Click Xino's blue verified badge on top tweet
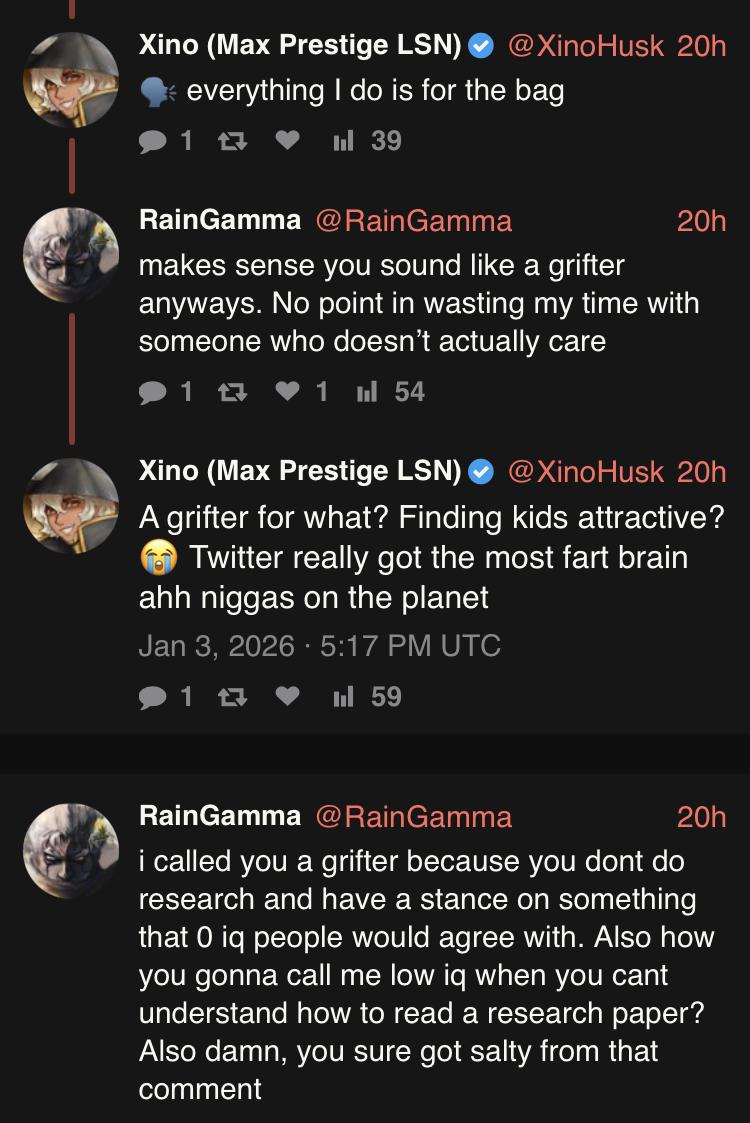The width and height of the screenshot is (750, 1123). click(481, 46)
